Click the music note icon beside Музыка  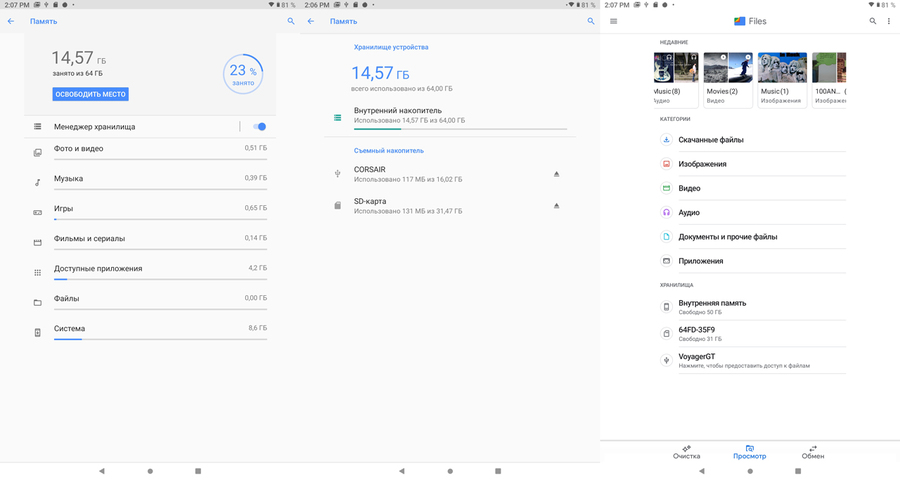37,183
